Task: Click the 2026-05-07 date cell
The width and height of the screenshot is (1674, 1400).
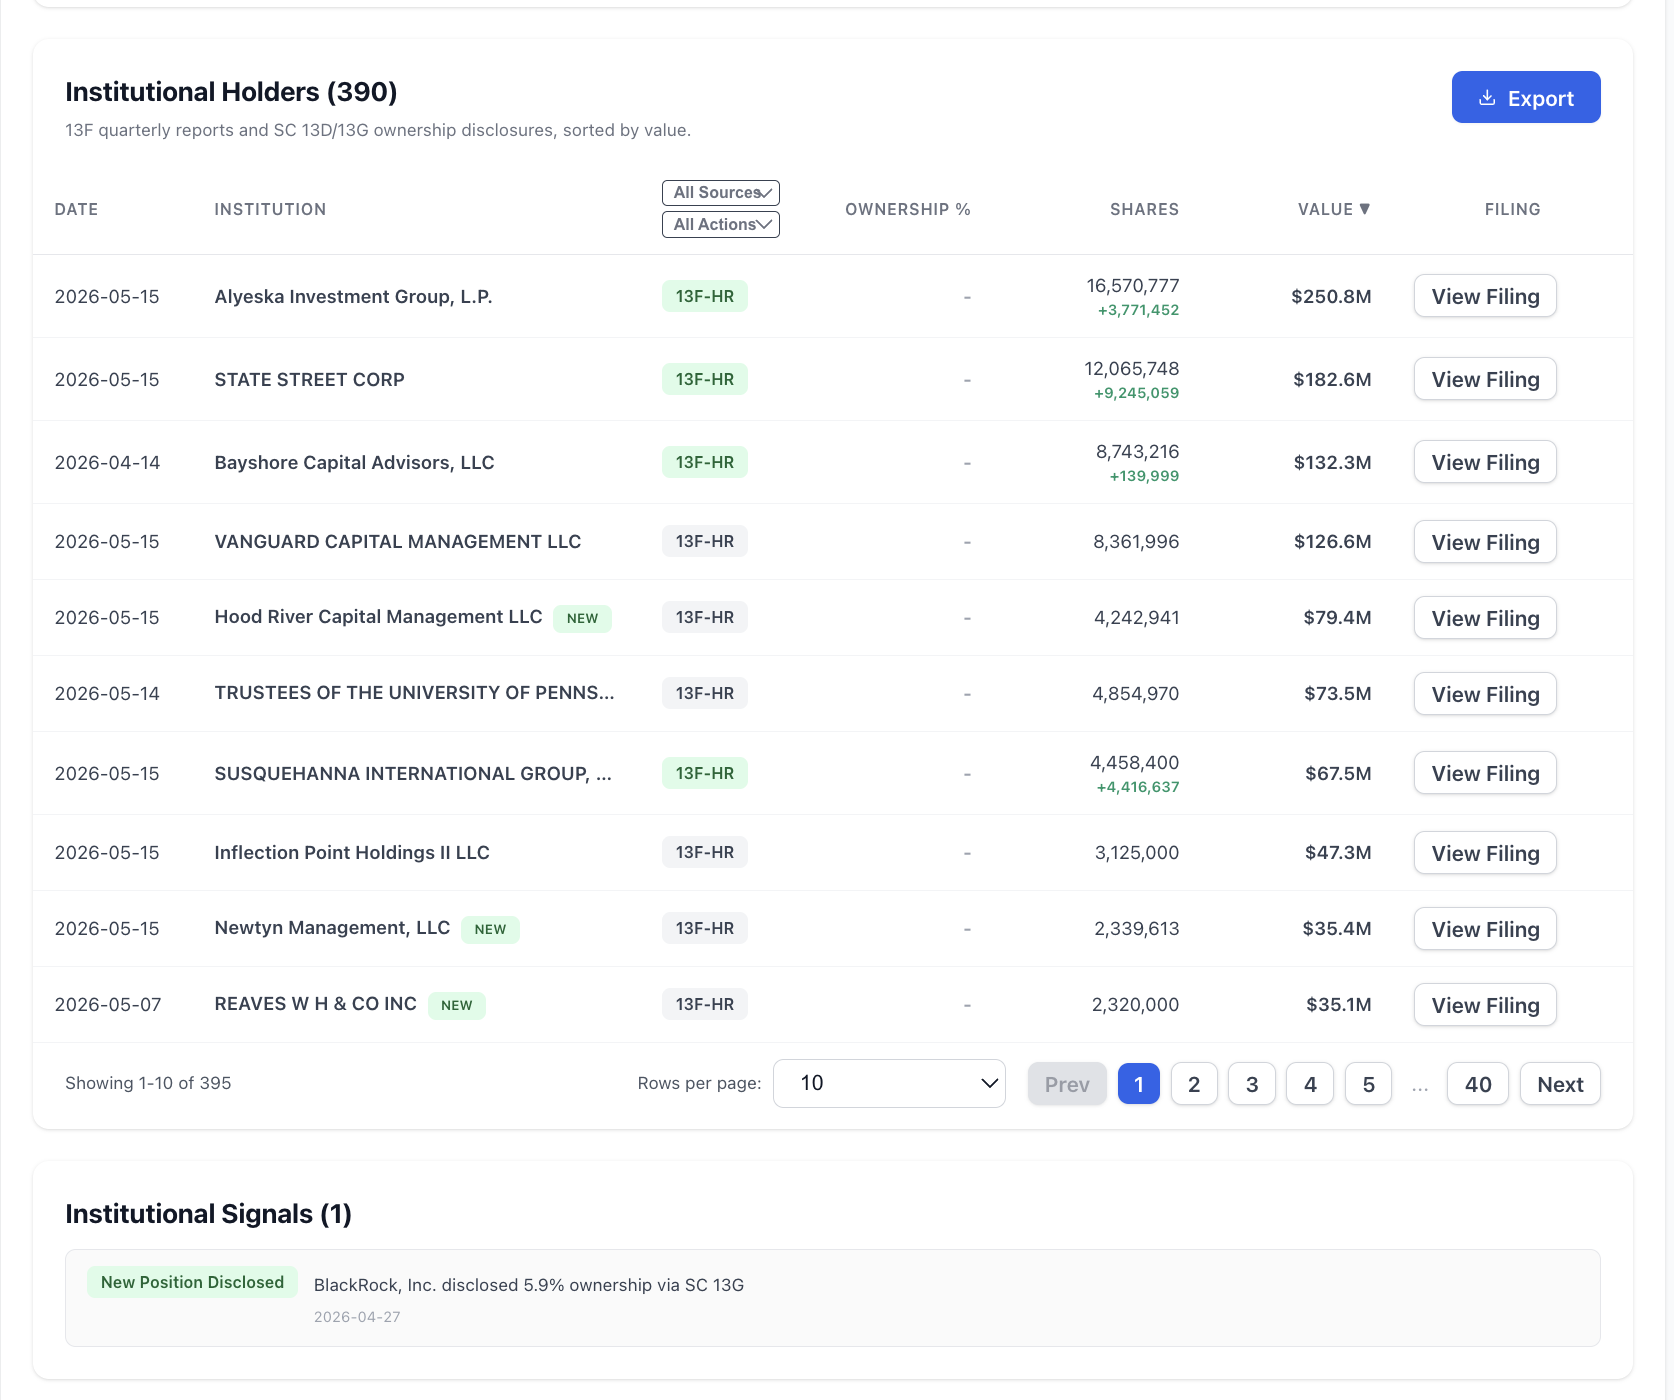Action: click(x=108, y=1004)
